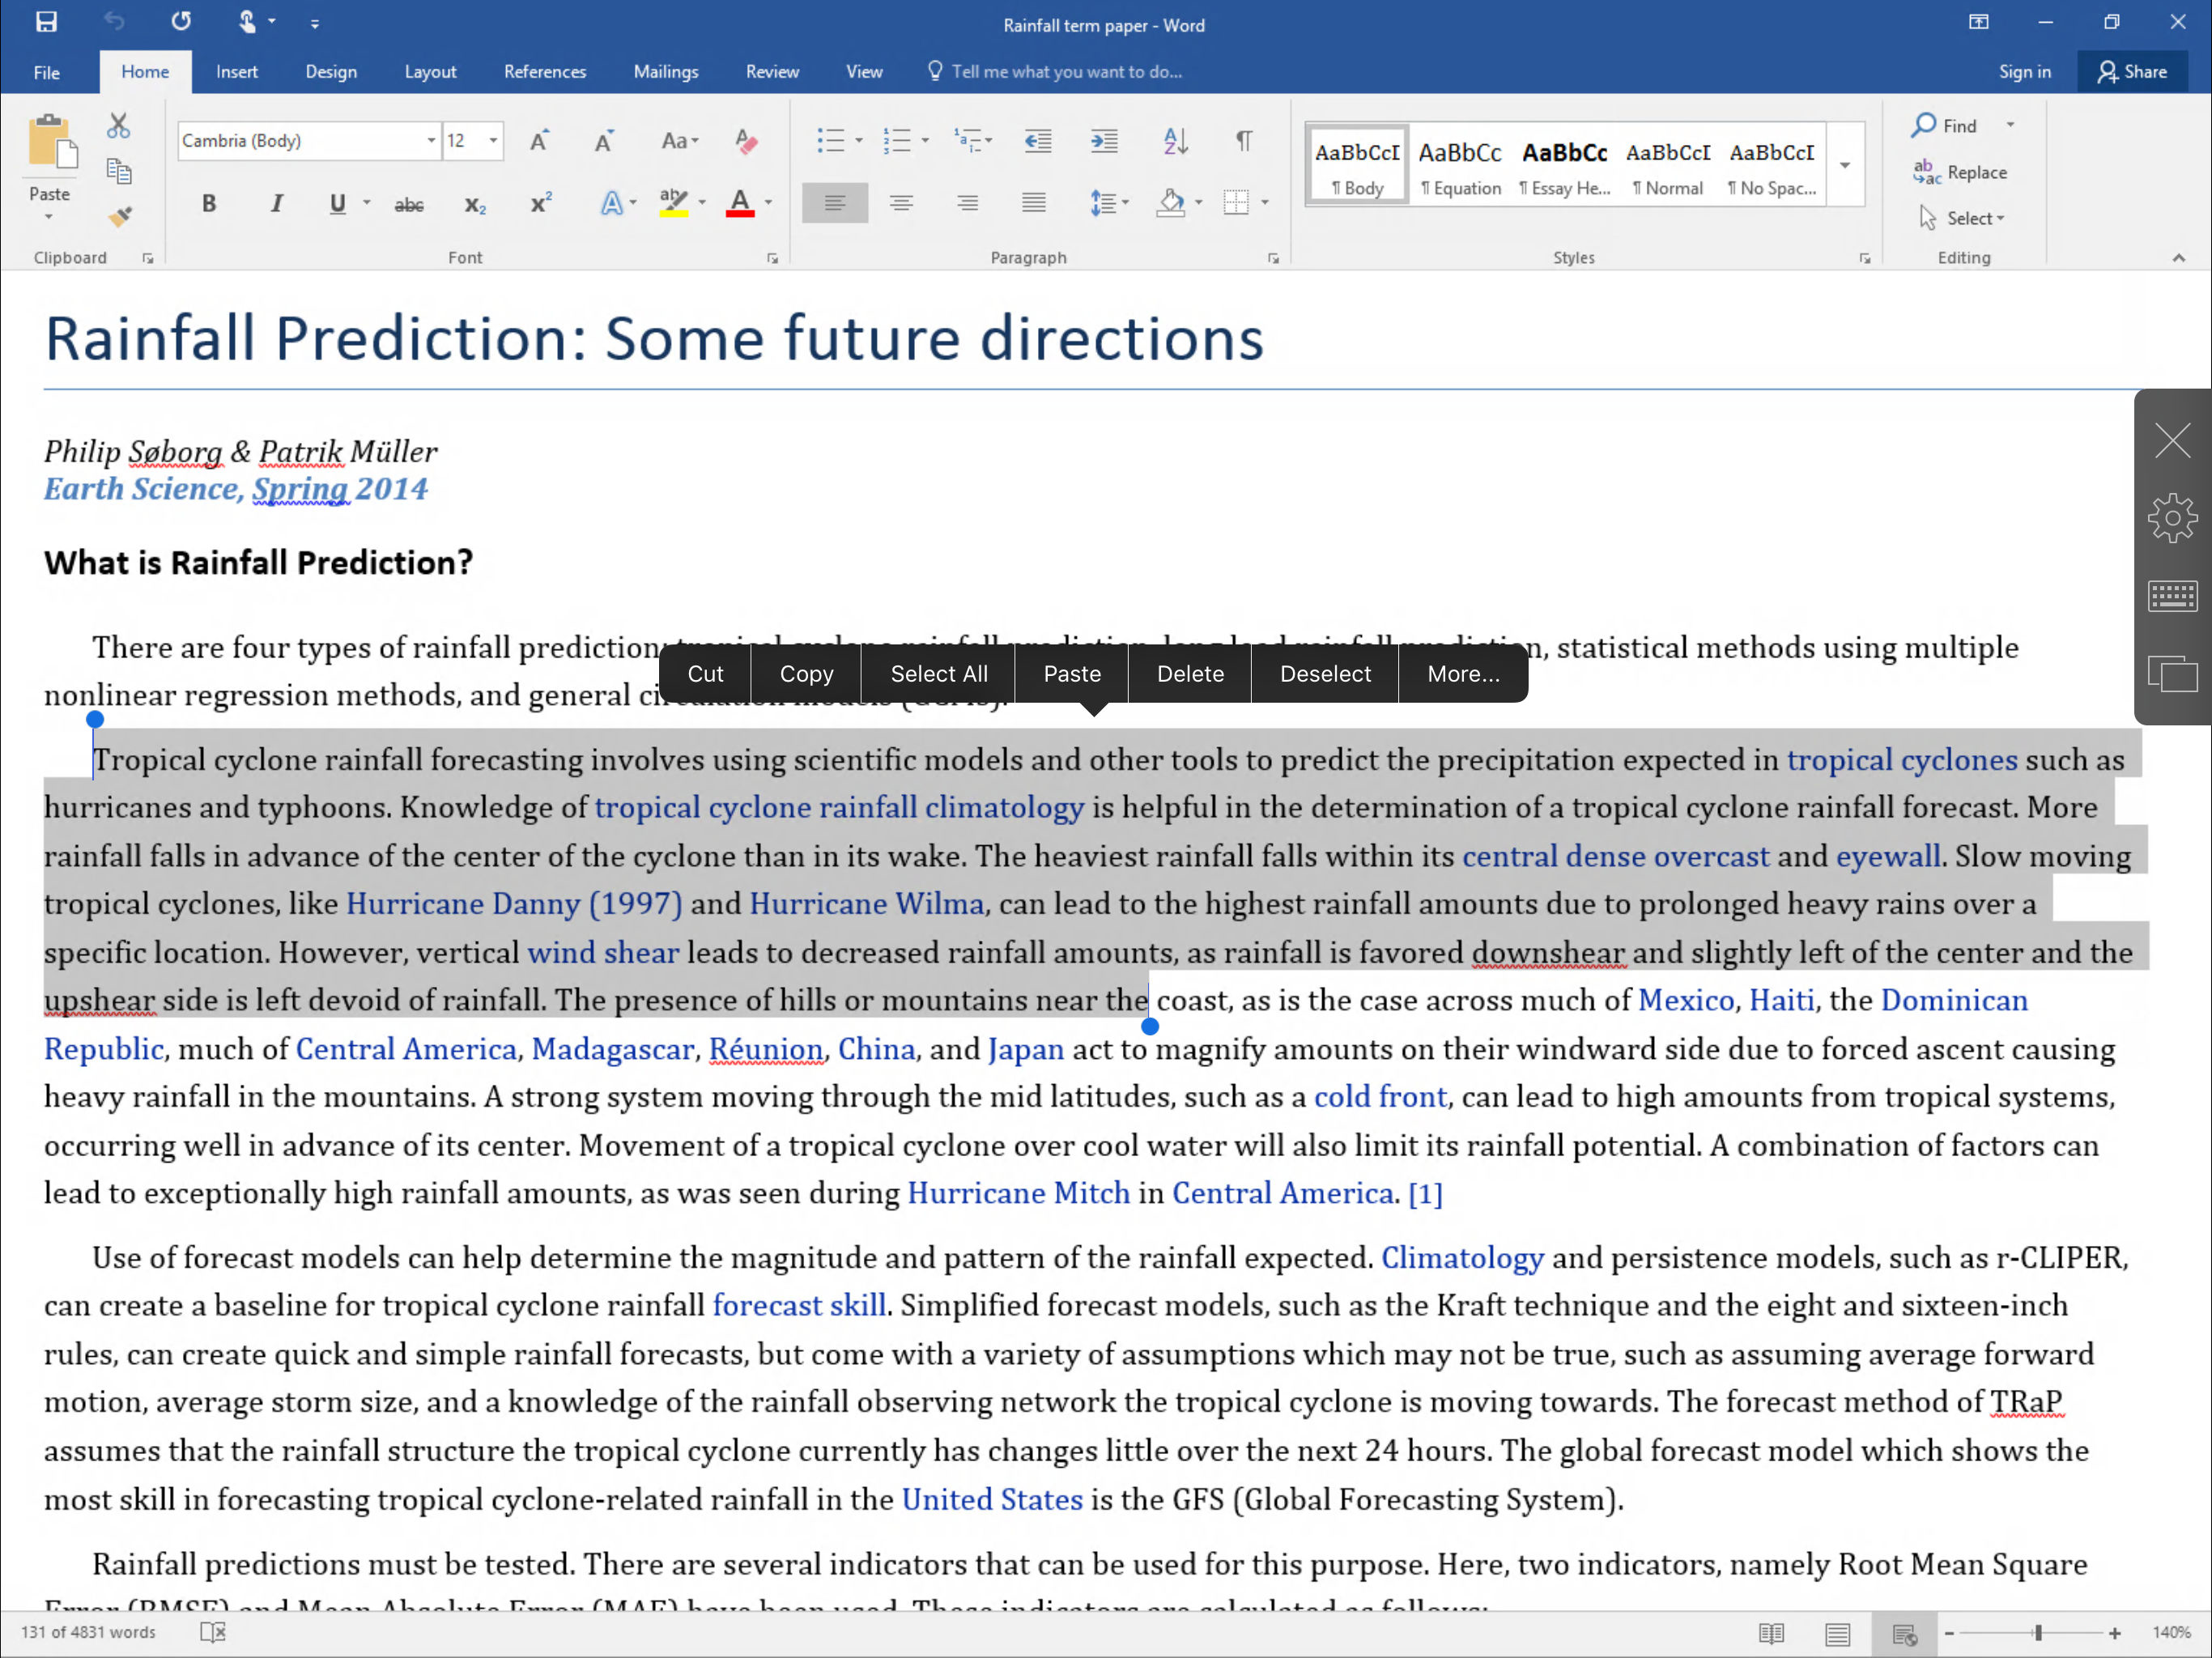The height and width of the screenshot is (1658, 2212).
Task: Show the keyboard from side panel
Action: 2172,596
